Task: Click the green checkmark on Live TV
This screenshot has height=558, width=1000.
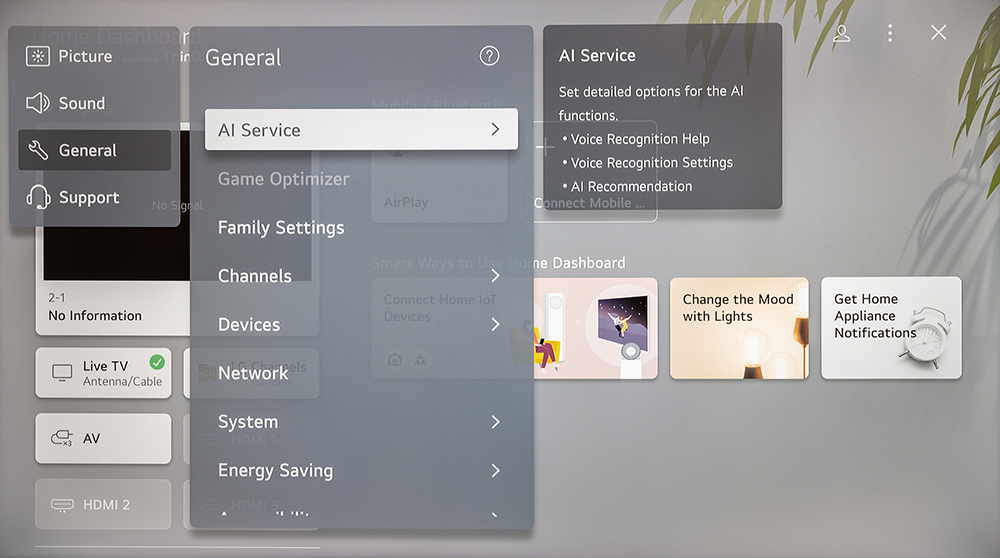Action: [x=157, y=362]
